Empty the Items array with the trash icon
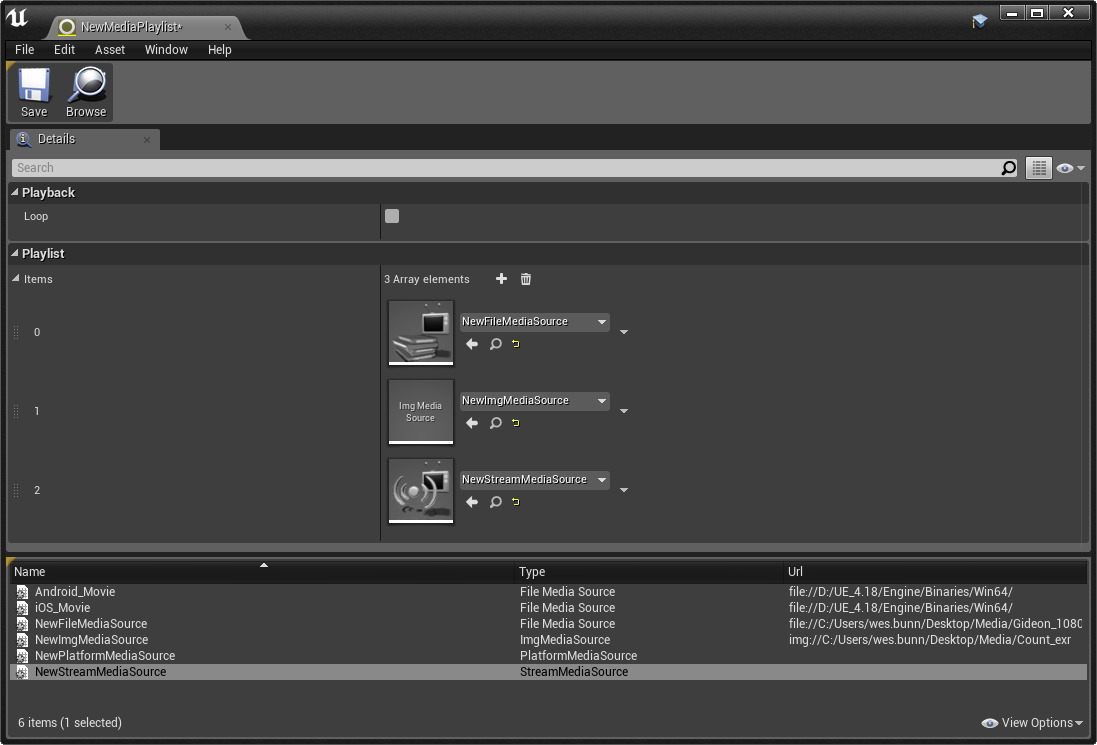This screenshot has width=1097, height=745. (525, 279)
